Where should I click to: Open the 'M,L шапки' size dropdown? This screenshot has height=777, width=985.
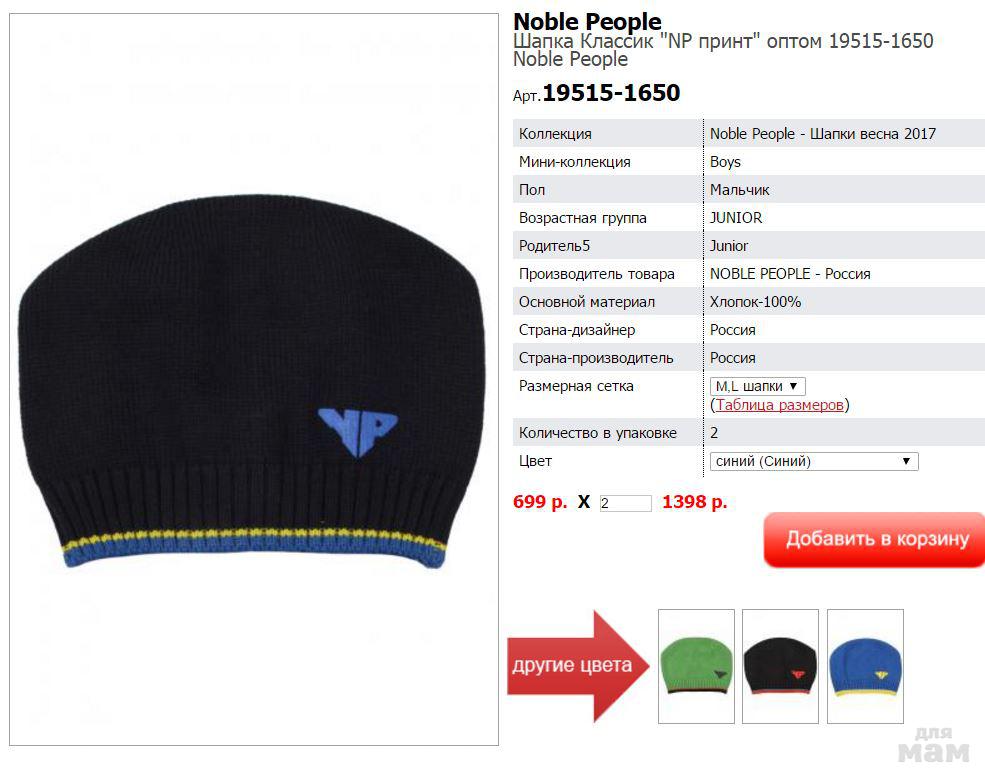pyautogui.click(x=758, y=386)
